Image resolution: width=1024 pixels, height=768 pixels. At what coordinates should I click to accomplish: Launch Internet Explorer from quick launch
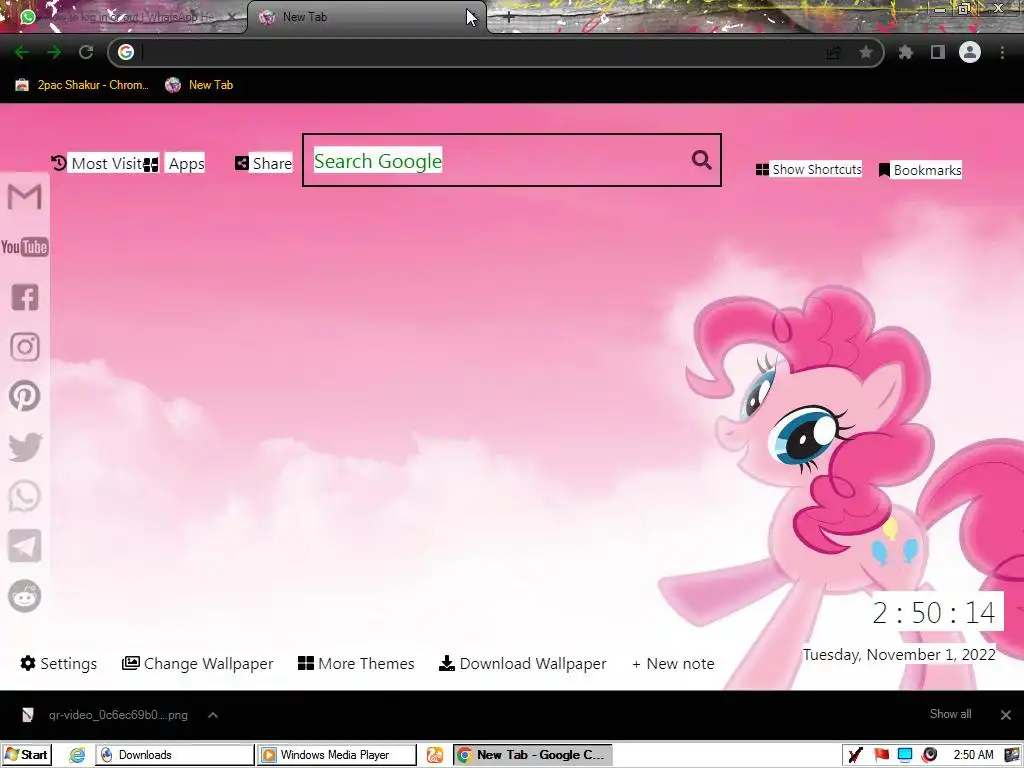point(77,755)
